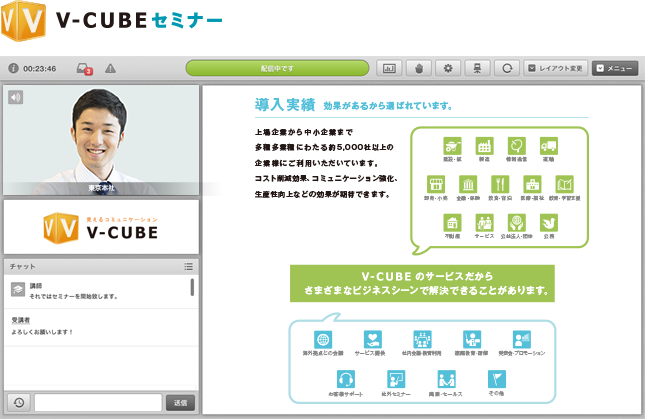Click the chat panel scrollbar

pos(192,287)
